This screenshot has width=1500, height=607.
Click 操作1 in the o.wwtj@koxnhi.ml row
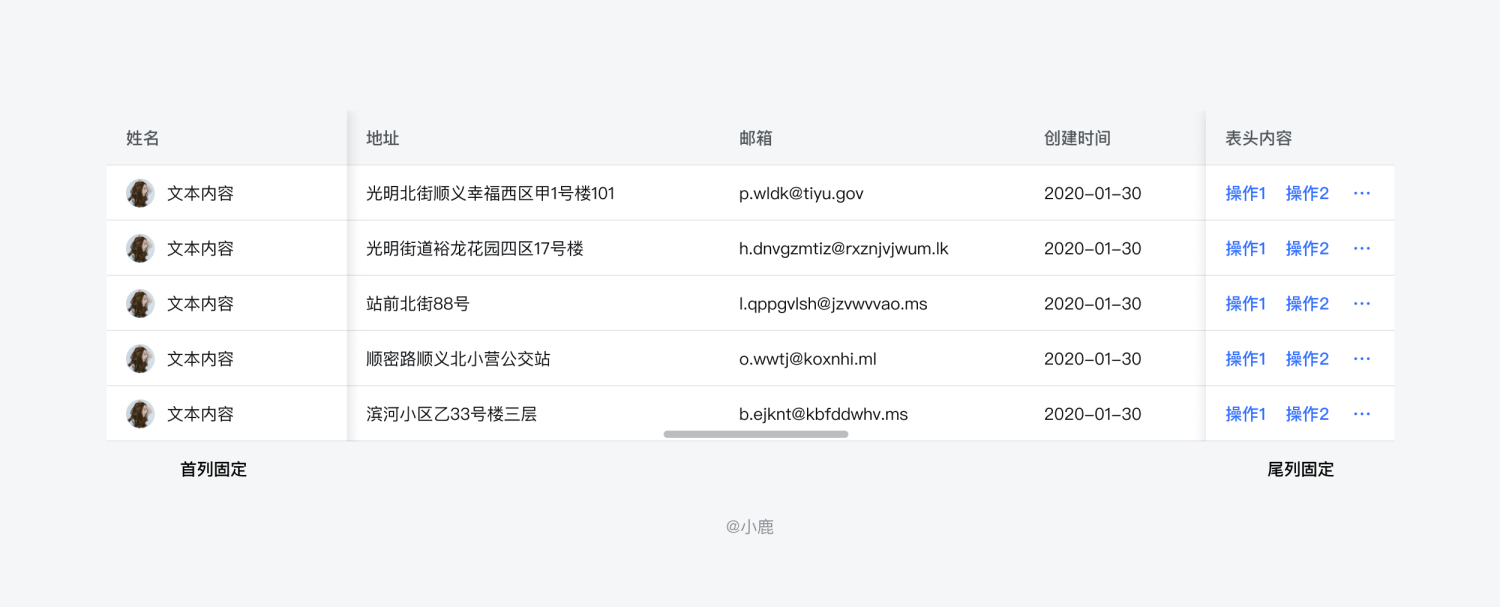(1246, 358)
